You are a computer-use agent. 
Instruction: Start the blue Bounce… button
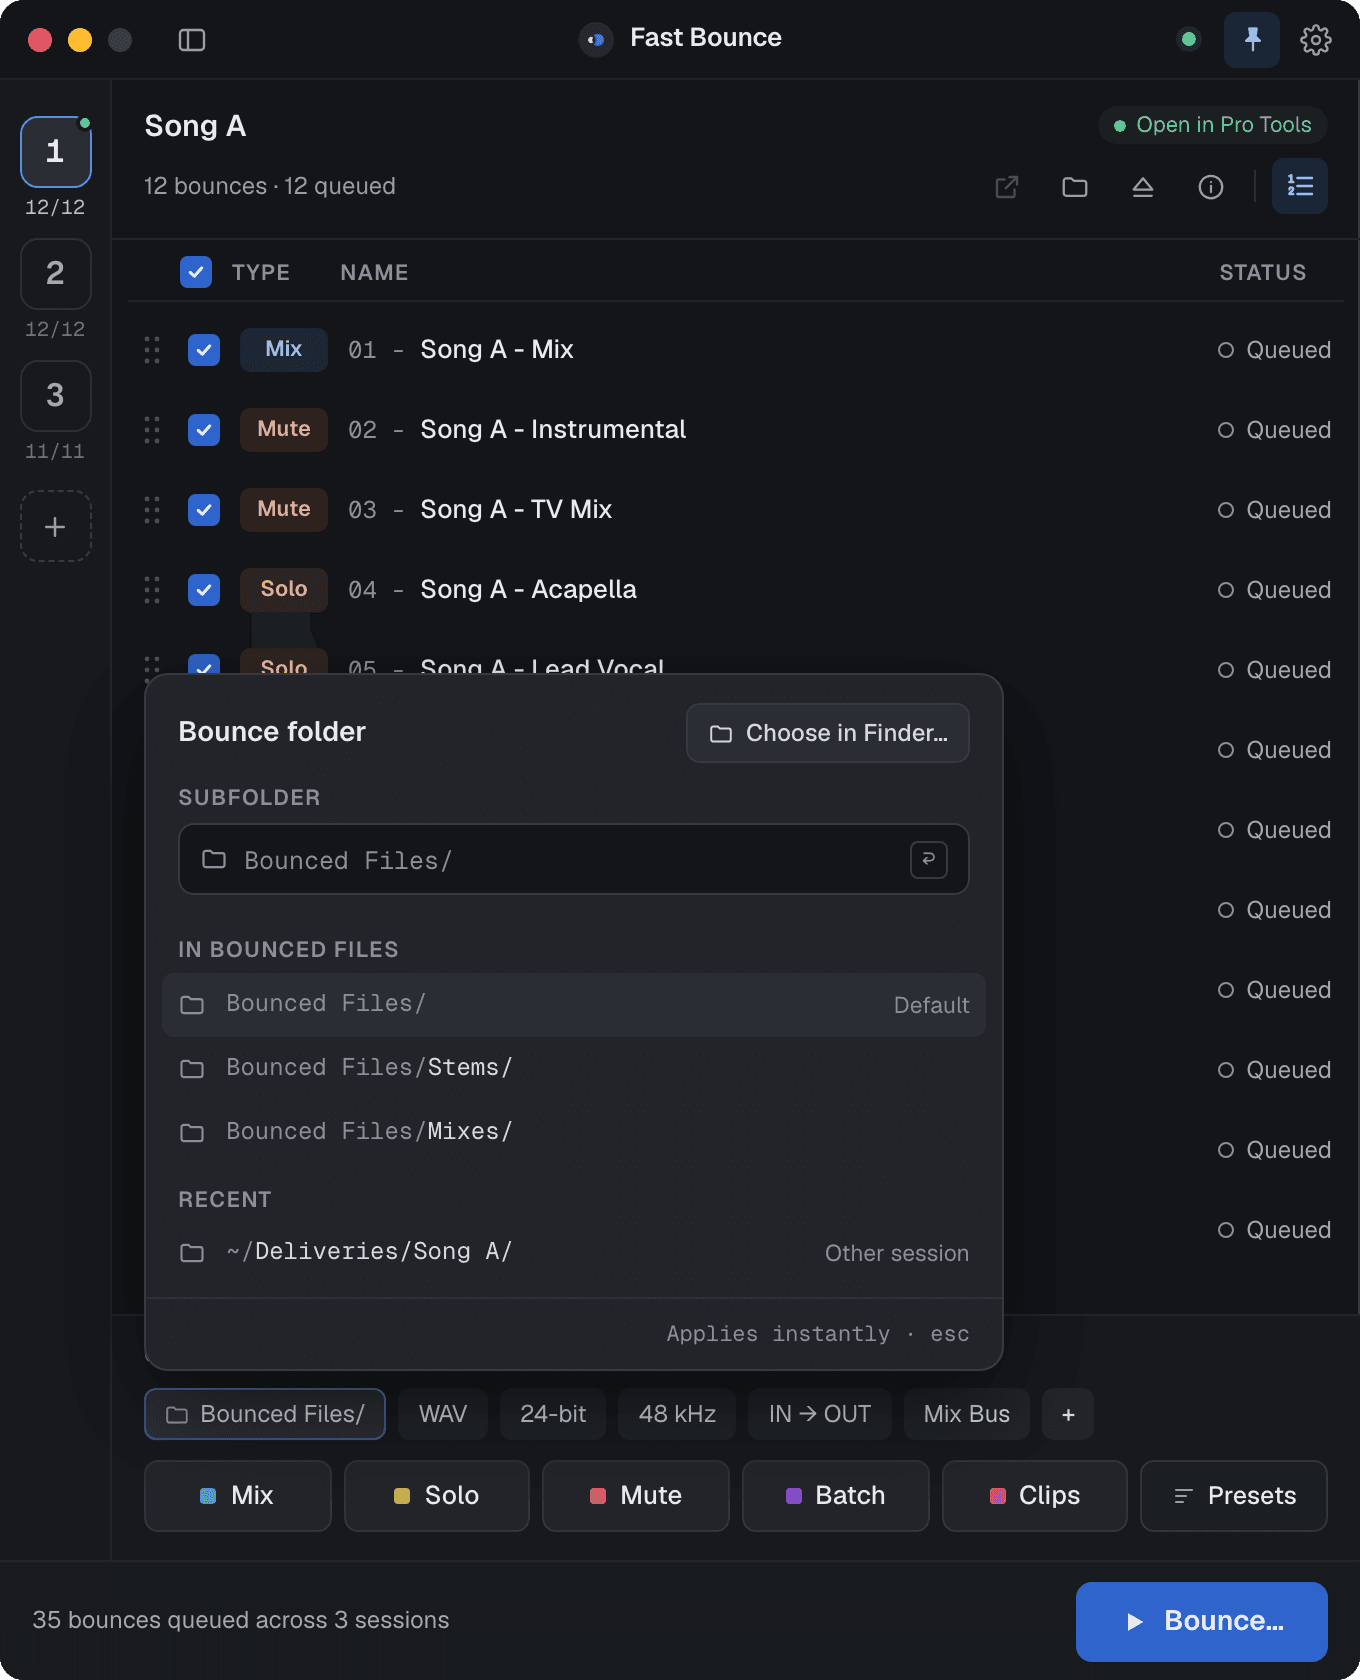(x=1202, y=1622)
